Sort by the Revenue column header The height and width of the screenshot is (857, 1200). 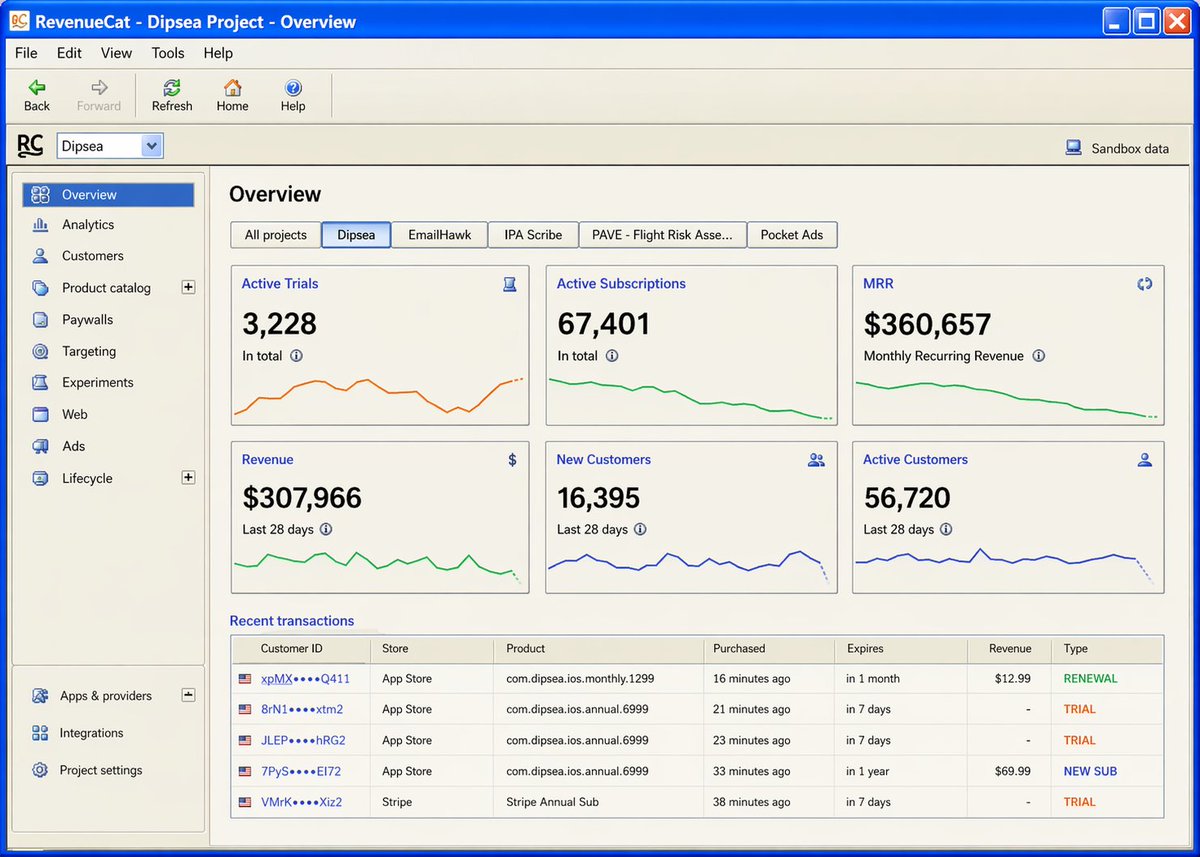pos(1009,649)
